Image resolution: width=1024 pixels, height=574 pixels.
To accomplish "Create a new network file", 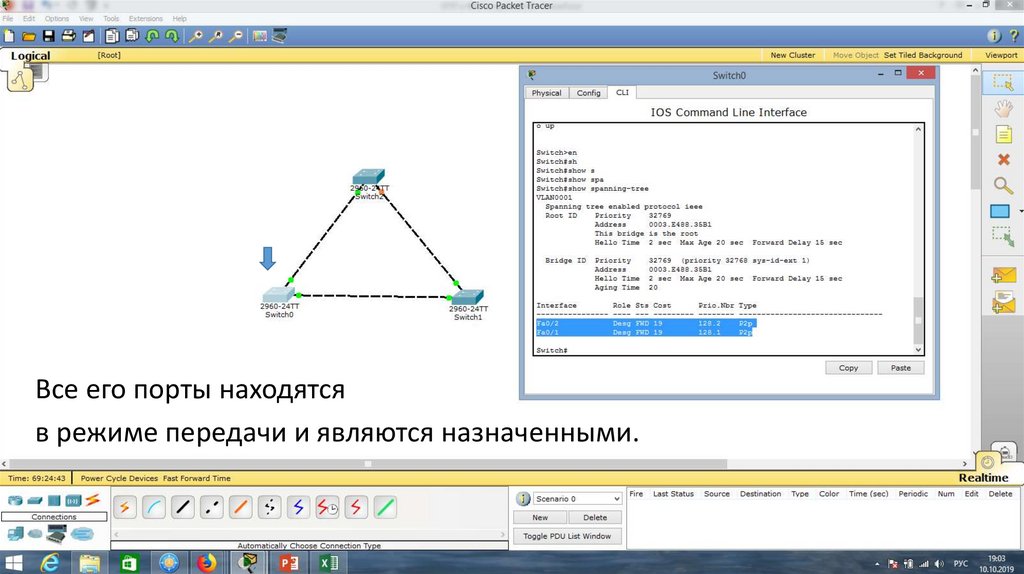I will click(x=8, y=36).
